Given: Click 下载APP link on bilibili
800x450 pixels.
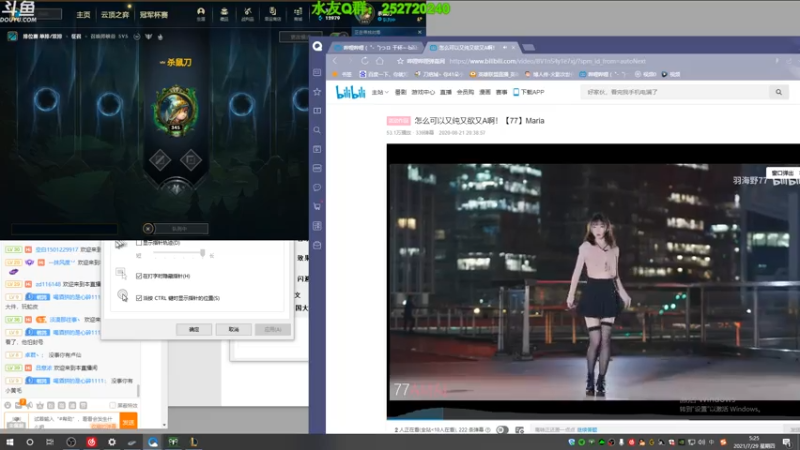Looking at the screenshot, I should pos(529,92).
